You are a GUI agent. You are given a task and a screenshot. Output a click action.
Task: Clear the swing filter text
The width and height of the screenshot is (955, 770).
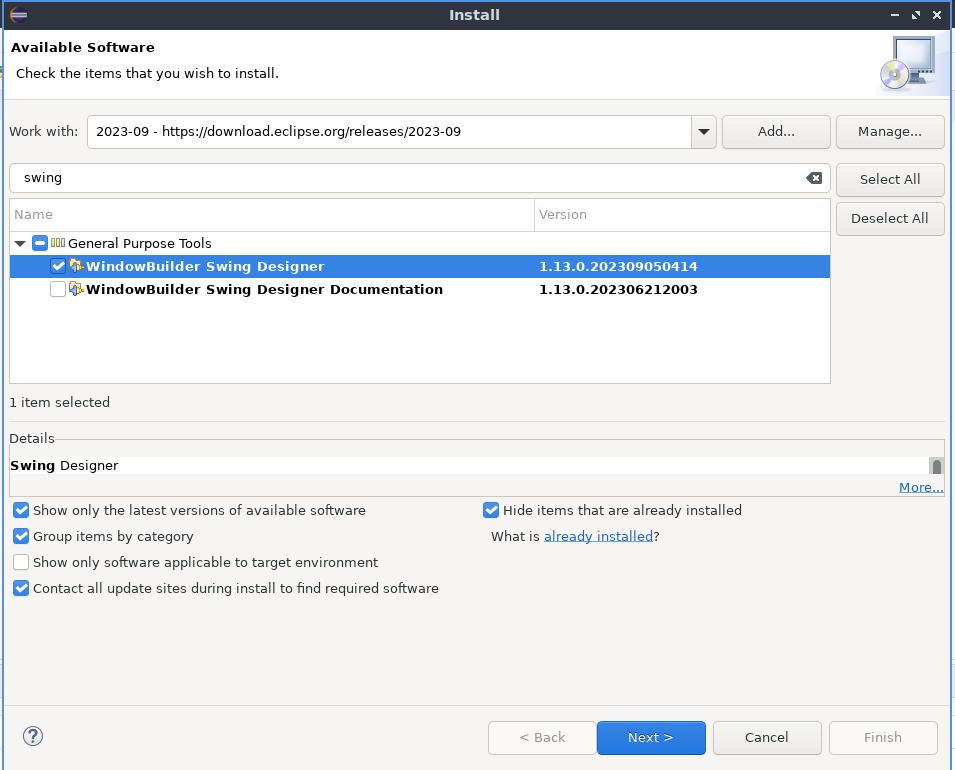tap(814, 178)
